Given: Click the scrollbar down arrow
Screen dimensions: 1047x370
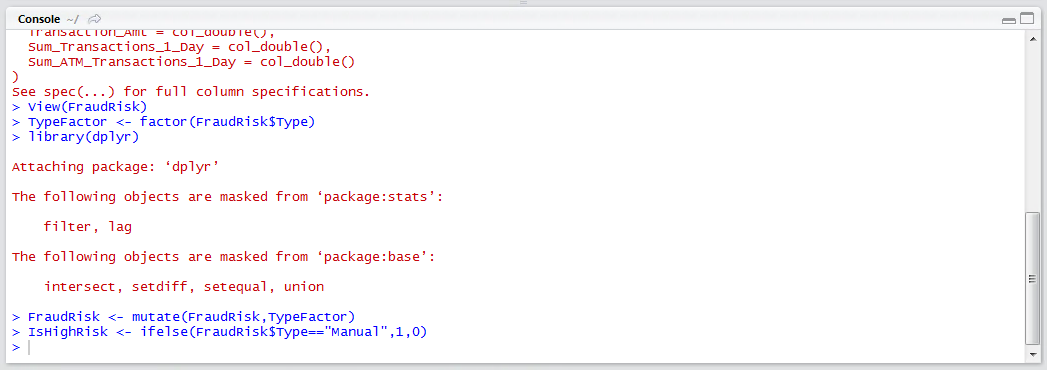Looking at the screenshot, I should point(1032,355).
